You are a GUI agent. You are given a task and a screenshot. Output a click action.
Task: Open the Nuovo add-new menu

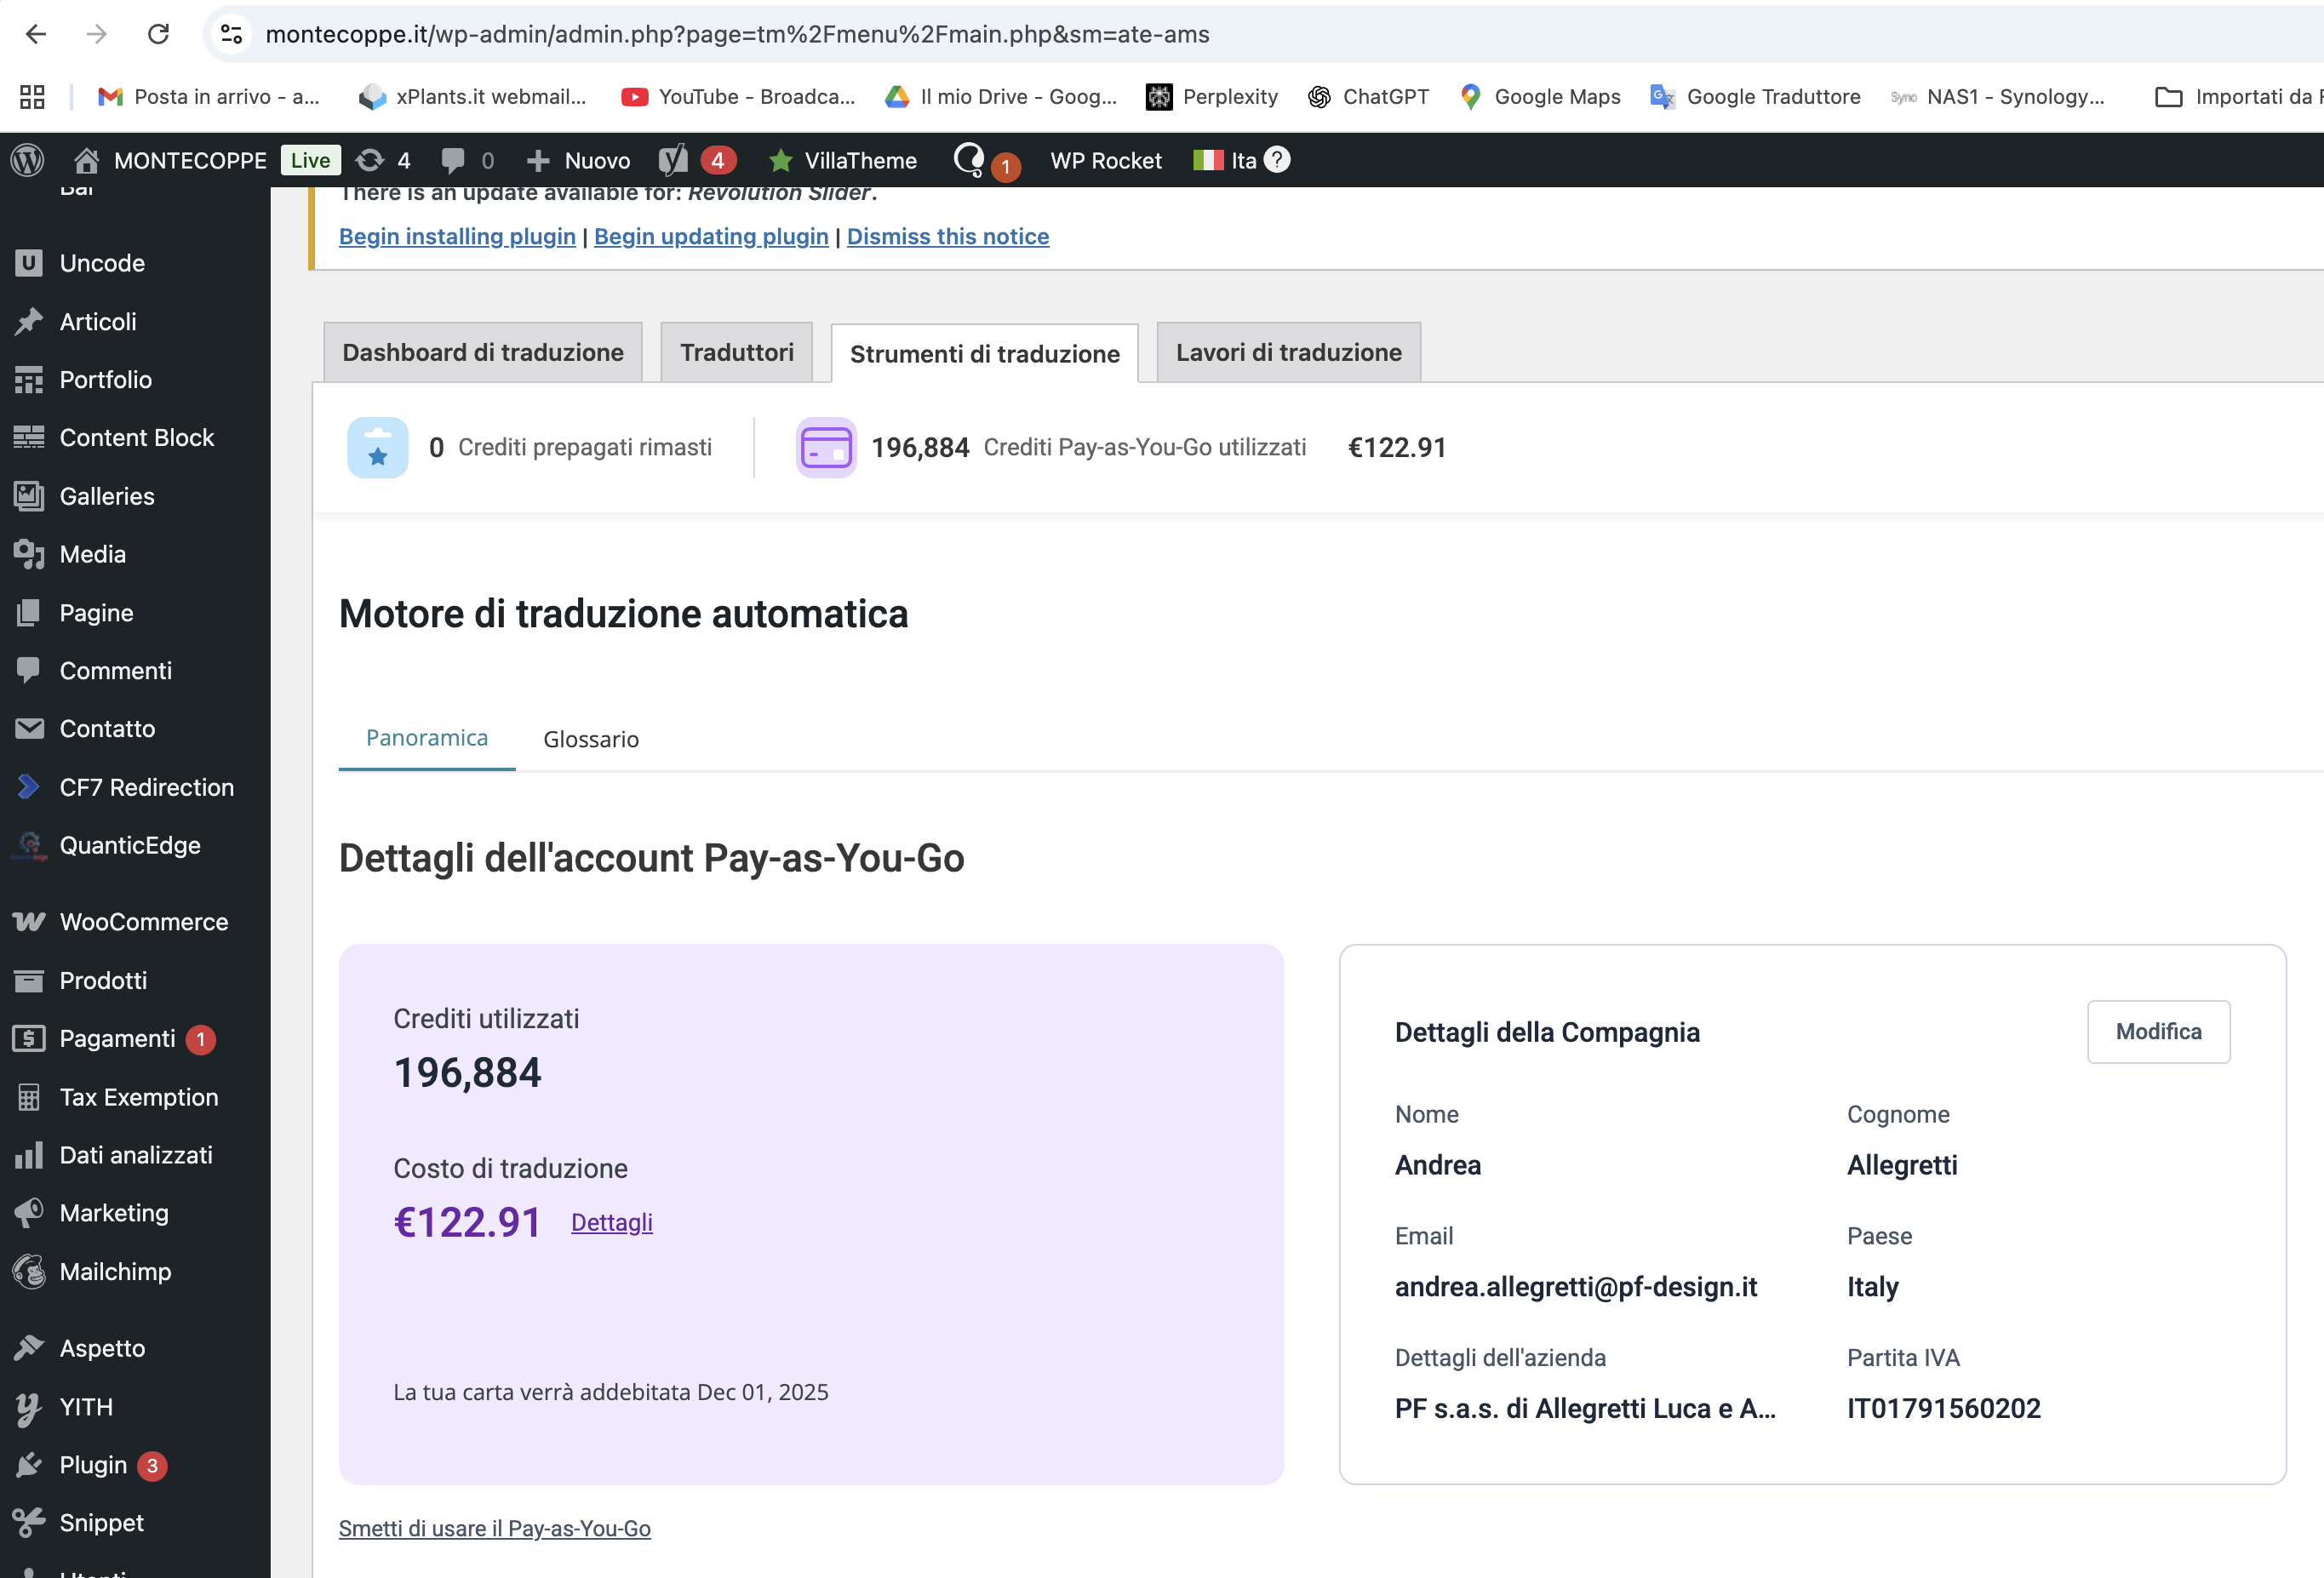578,160
